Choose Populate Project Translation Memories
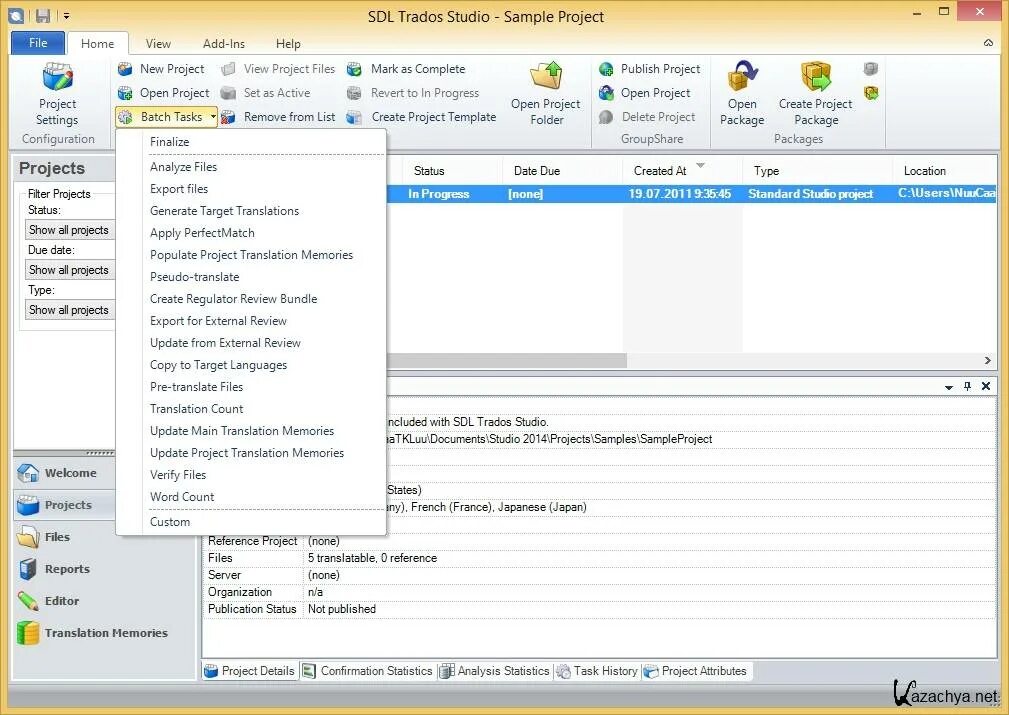This screenshot has height=715, width=1009. [251, 255]
